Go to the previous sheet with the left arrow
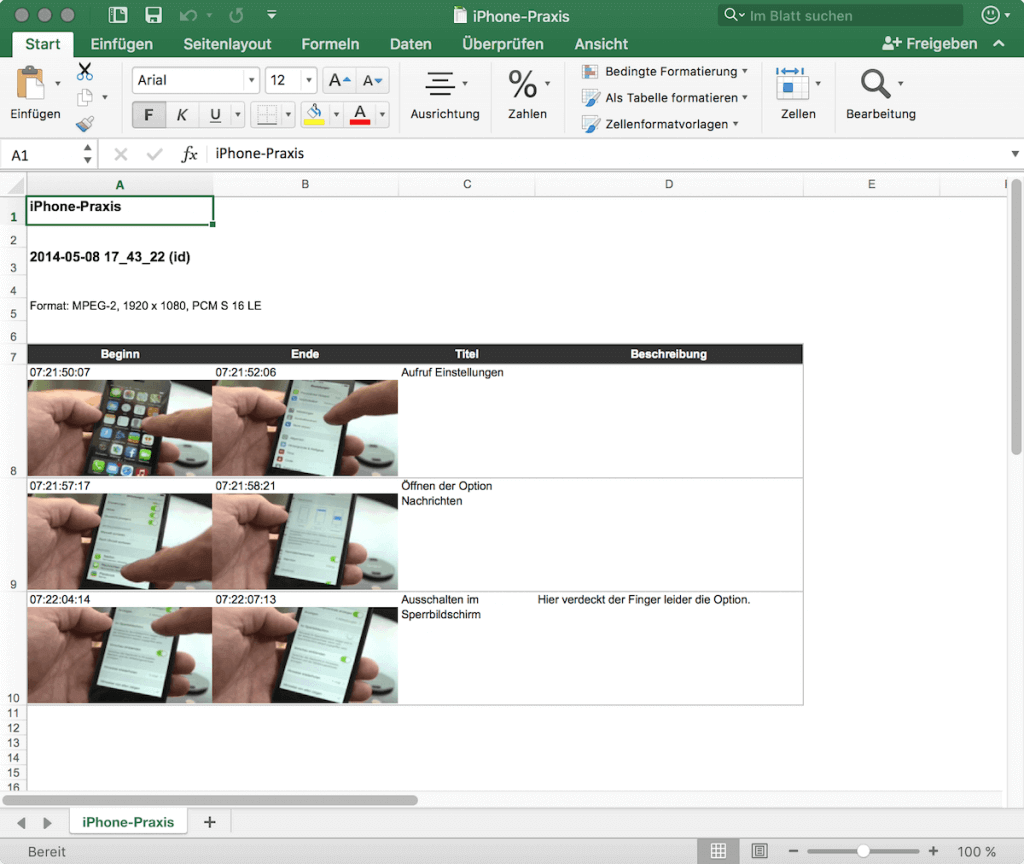The height and width of the screenshot is (864, 1024). [x=22, y=823]
